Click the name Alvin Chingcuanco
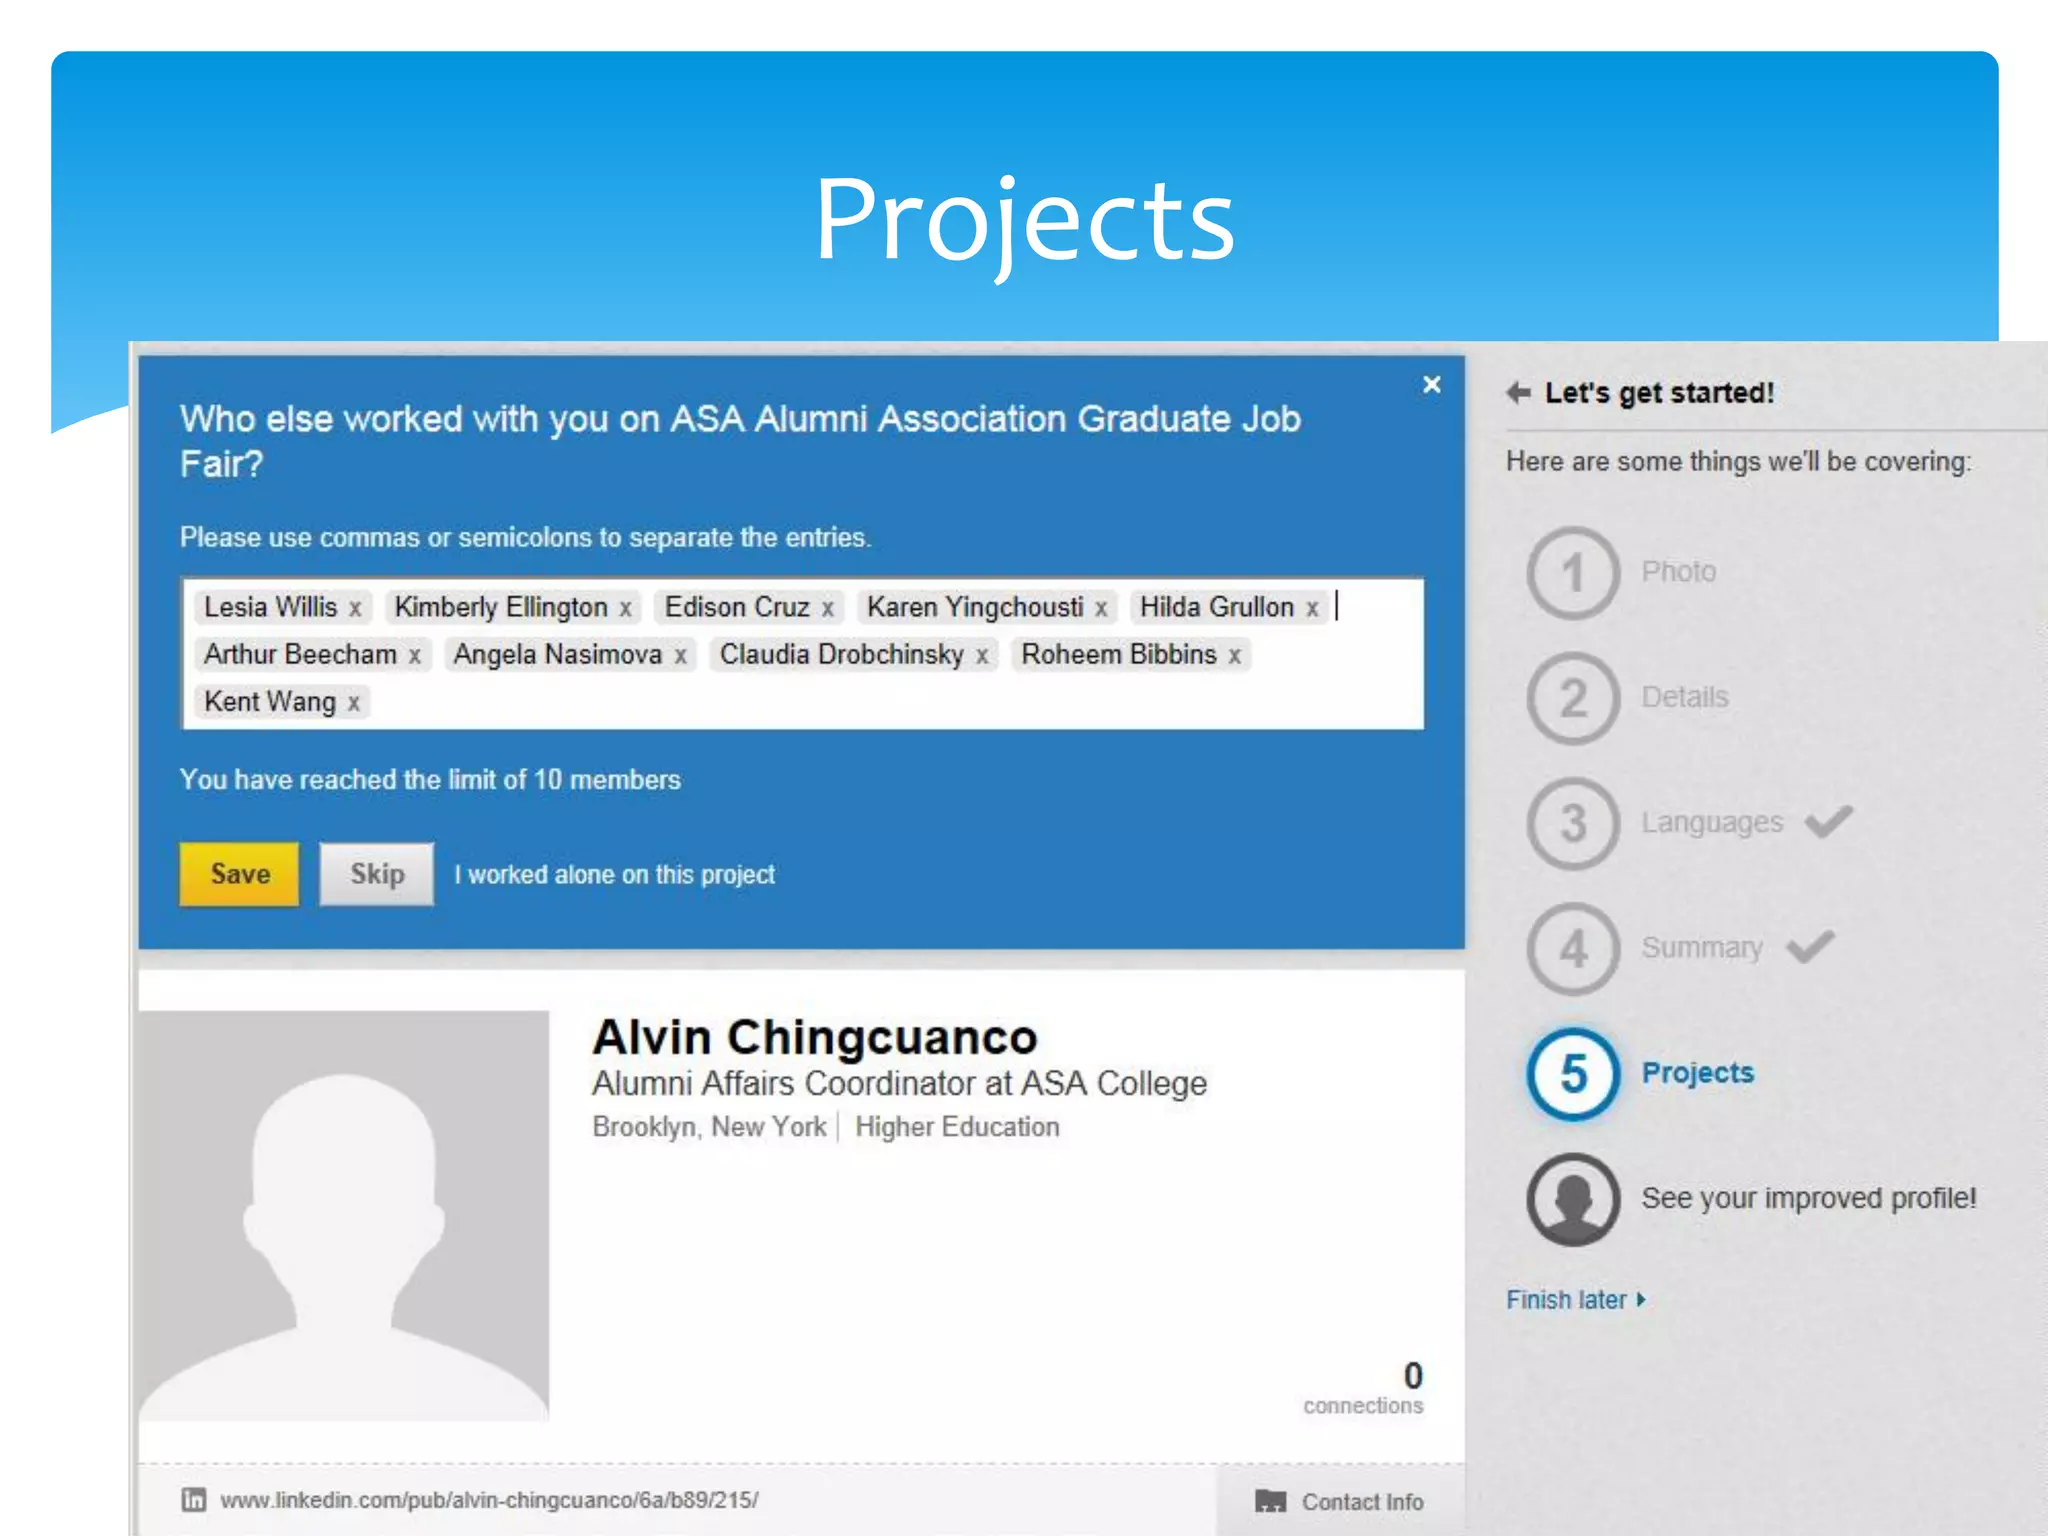 pos(815,1037)
